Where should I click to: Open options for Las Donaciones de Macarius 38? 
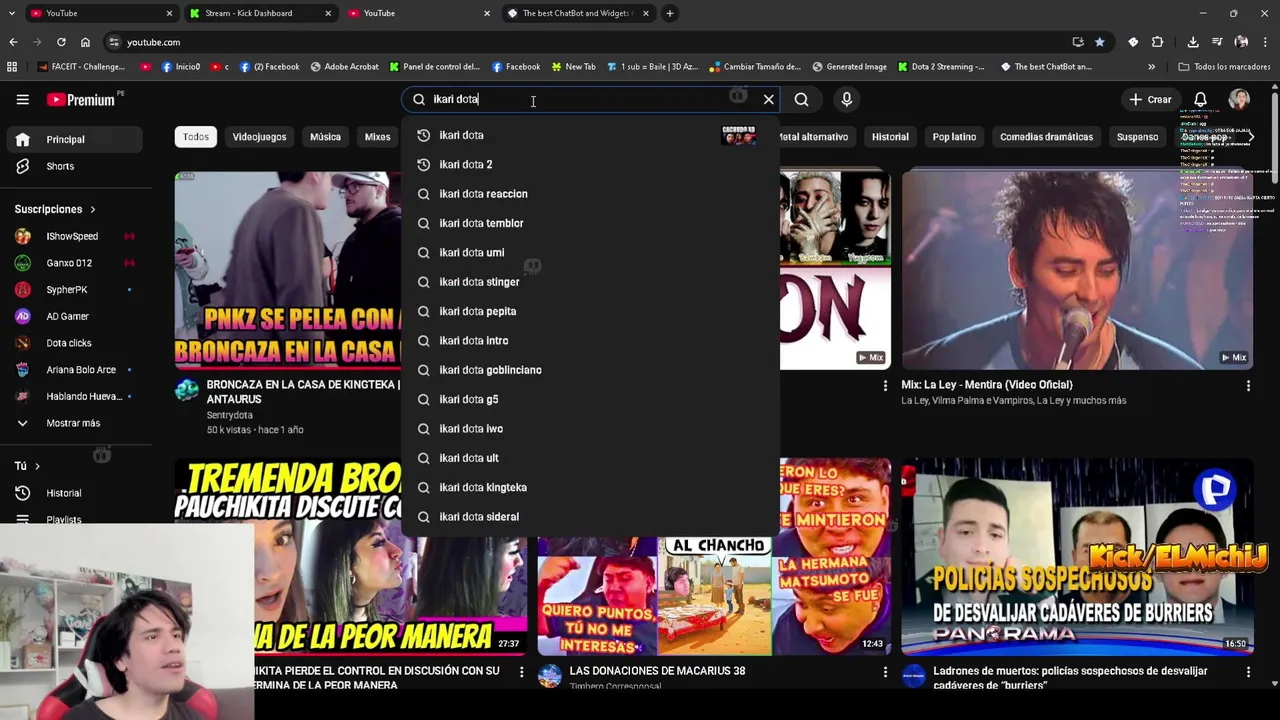(885, 672)
